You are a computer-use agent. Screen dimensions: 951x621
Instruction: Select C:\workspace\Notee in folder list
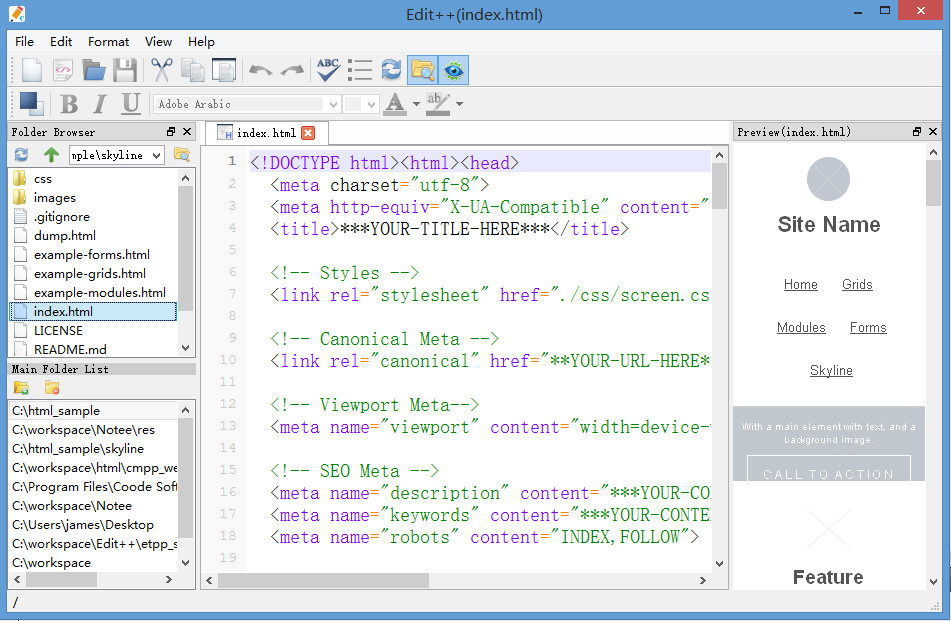click(x=71, y=506)
